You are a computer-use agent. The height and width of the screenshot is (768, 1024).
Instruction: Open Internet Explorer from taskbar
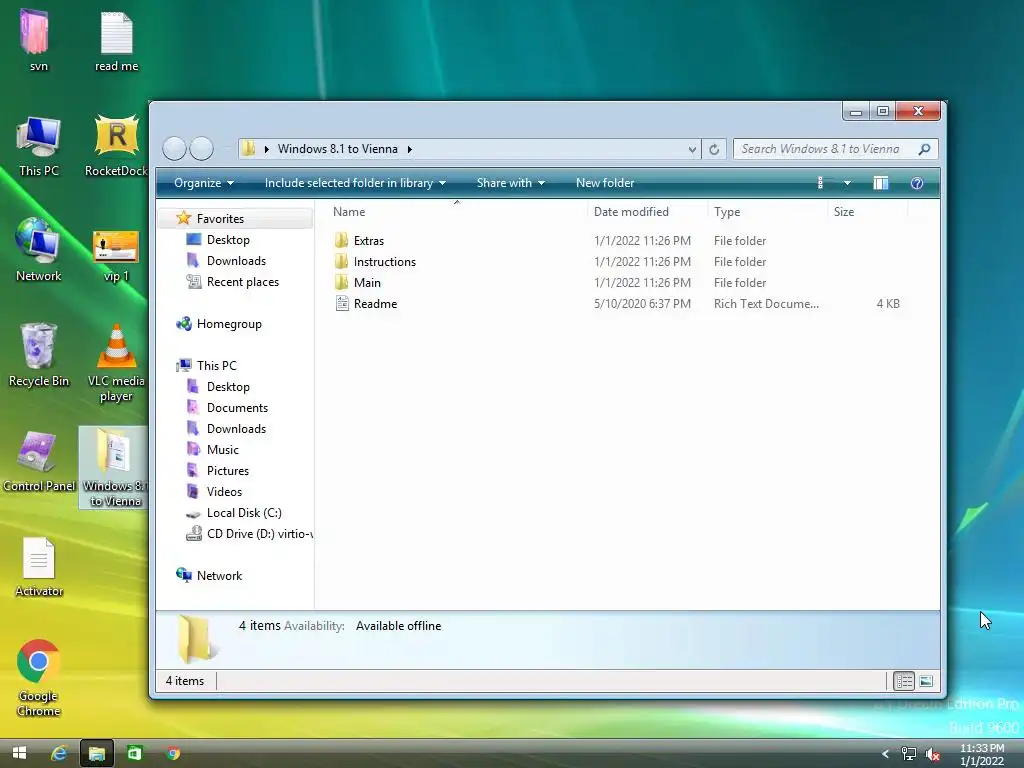tap(59, 753)
